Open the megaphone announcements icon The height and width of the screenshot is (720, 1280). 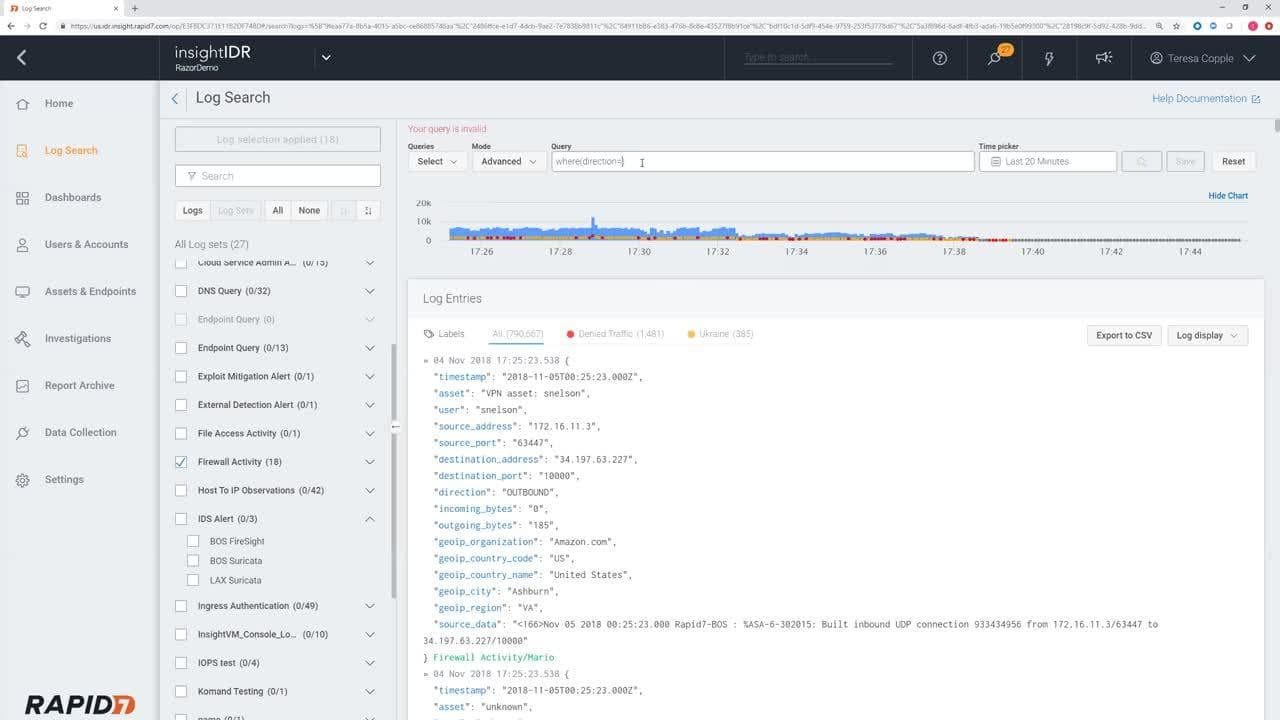1104,58
